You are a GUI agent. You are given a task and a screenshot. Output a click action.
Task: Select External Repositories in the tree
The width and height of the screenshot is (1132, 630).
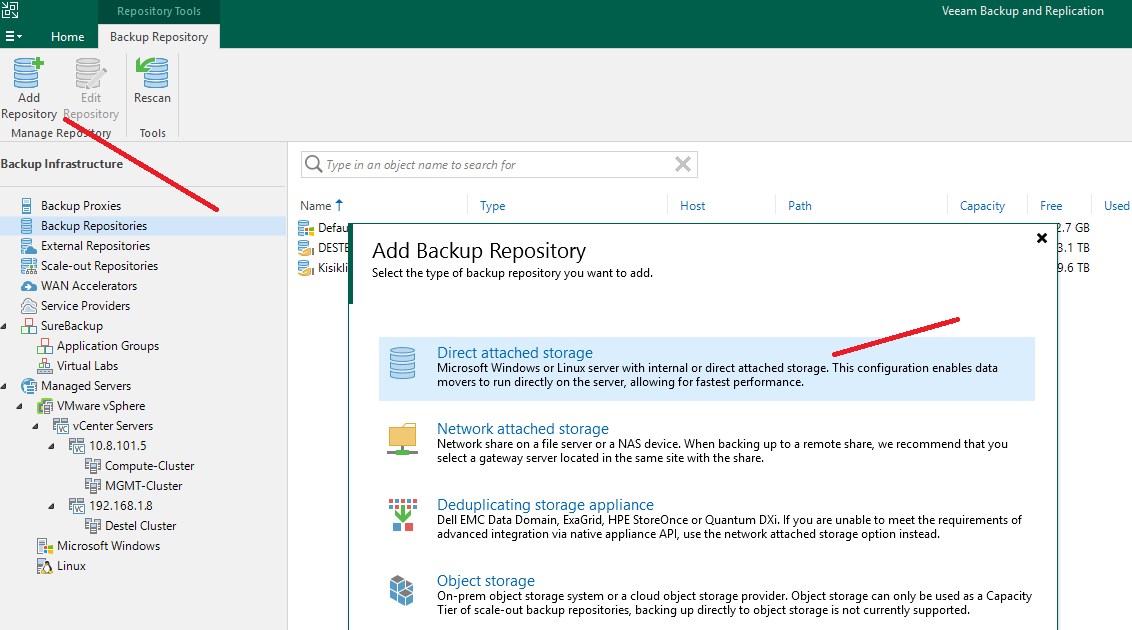[x=95, y=246]
